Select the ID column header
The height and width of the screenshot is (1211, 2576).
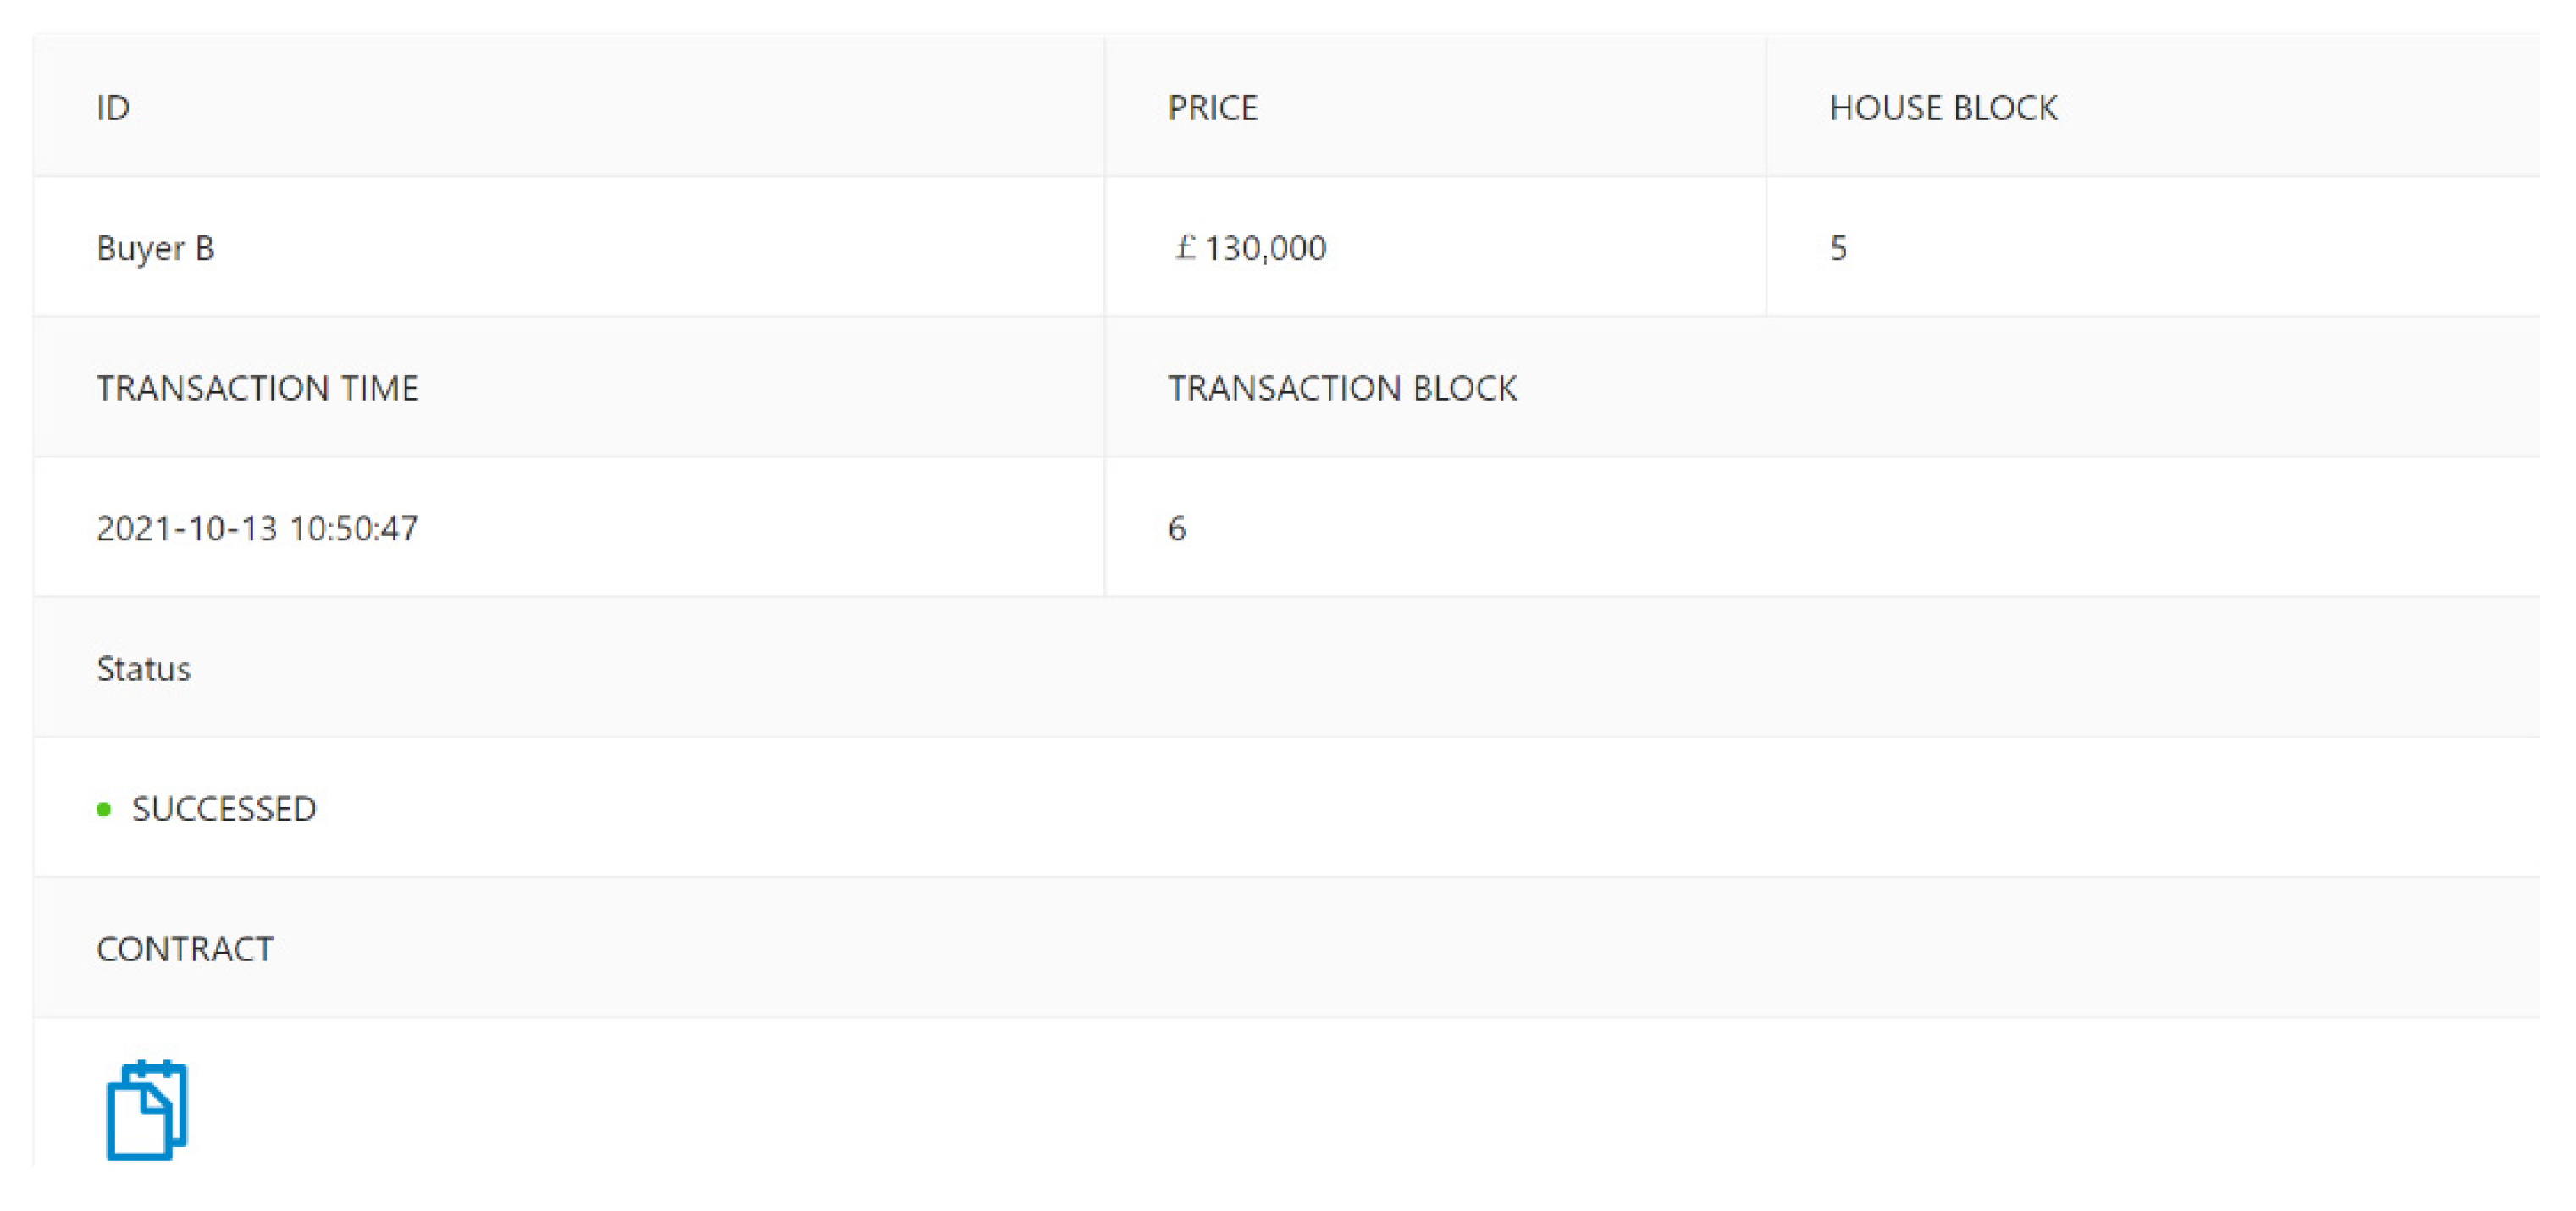coord(113,107)
